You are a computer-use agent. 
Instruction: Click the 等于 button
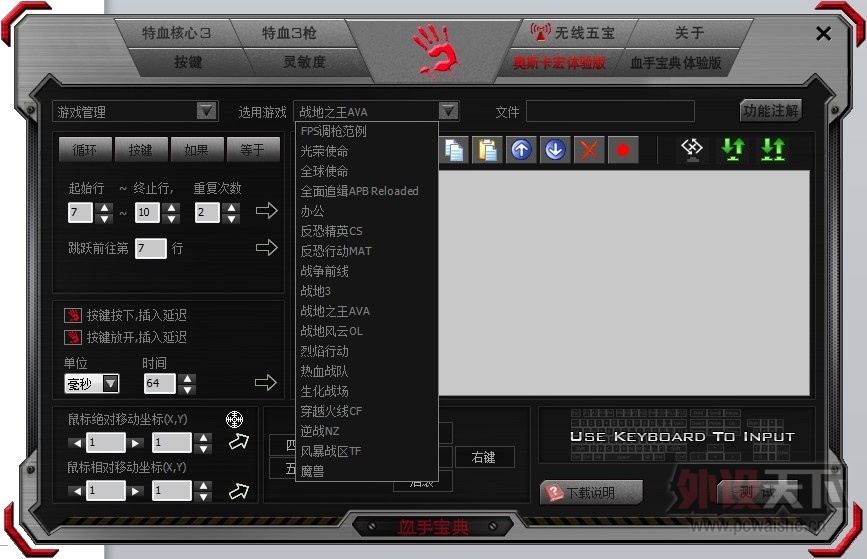click(253, 150)
